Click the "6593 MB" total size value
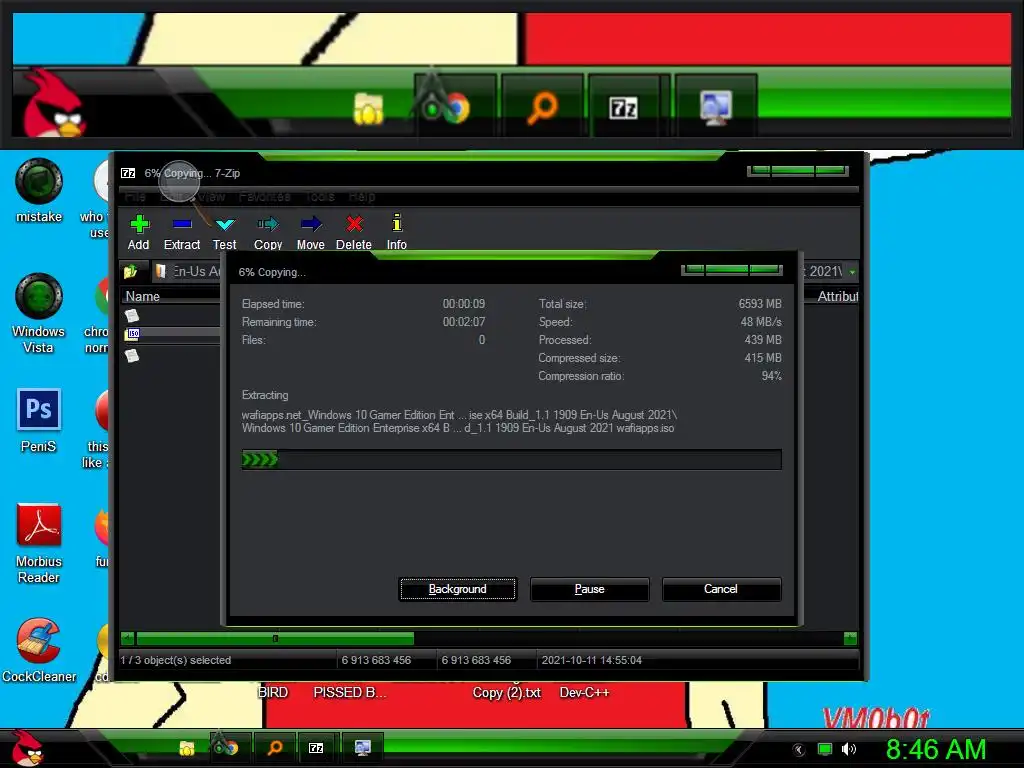Screen dimensions: 1024x768 760,304
